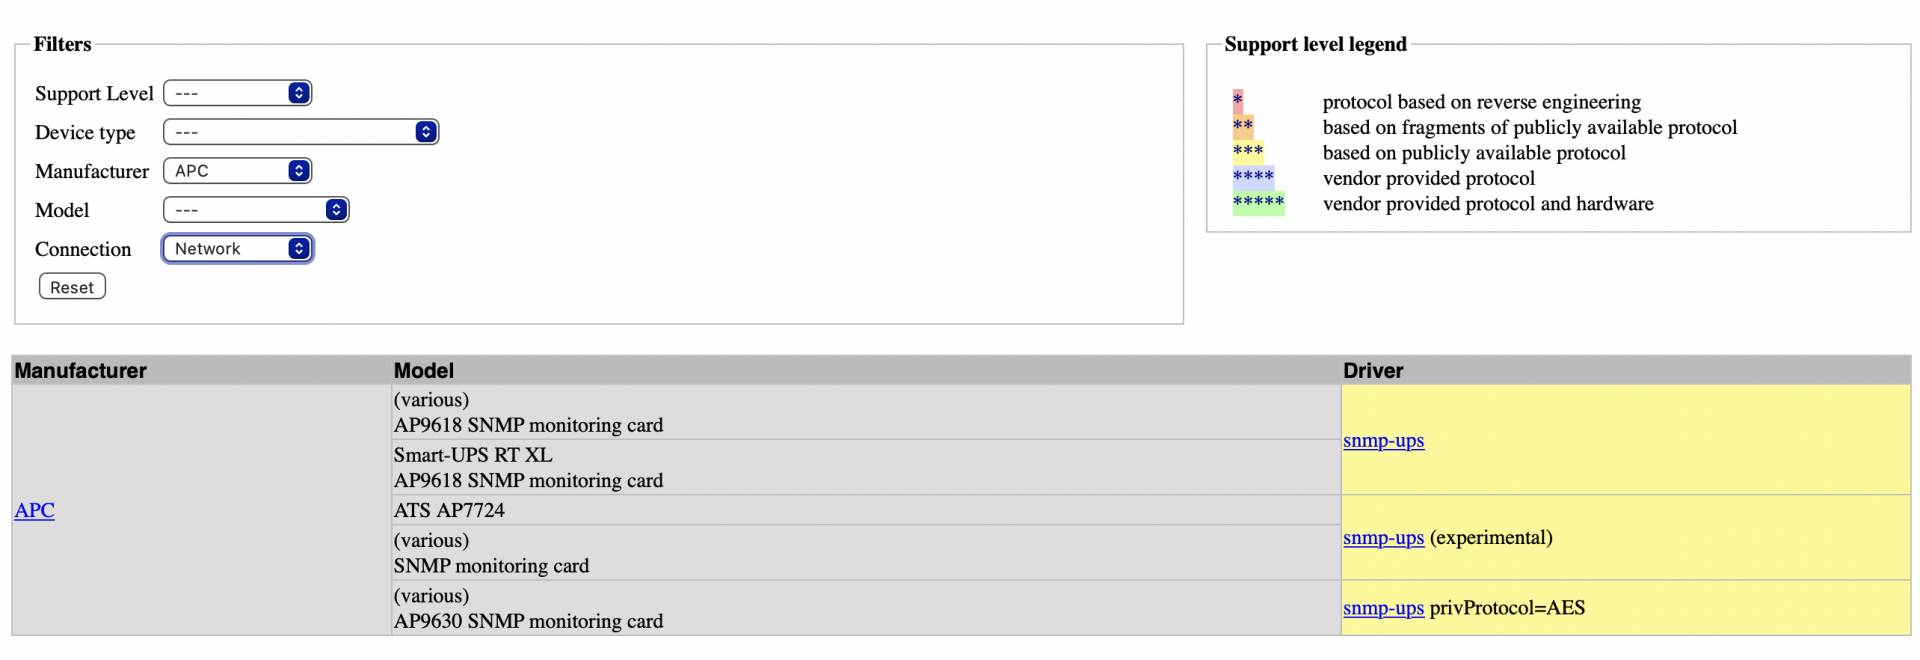This screenshot has width=1920, height=660.
Task: Open the Support Level dropdown
Action: [237, 93]
